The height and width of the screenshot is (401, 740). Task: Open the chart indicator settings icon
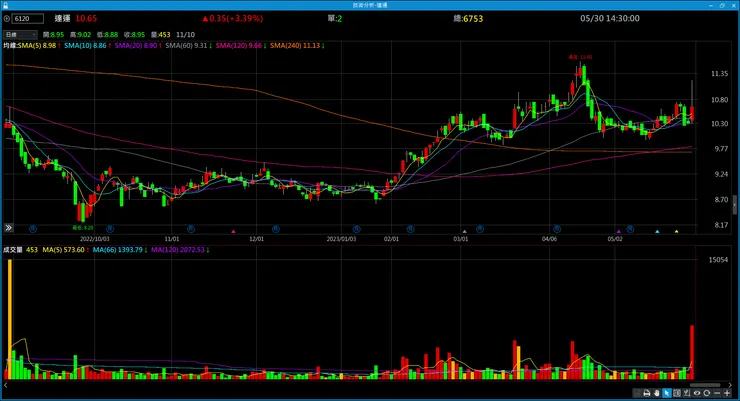[x=687, y=393]
